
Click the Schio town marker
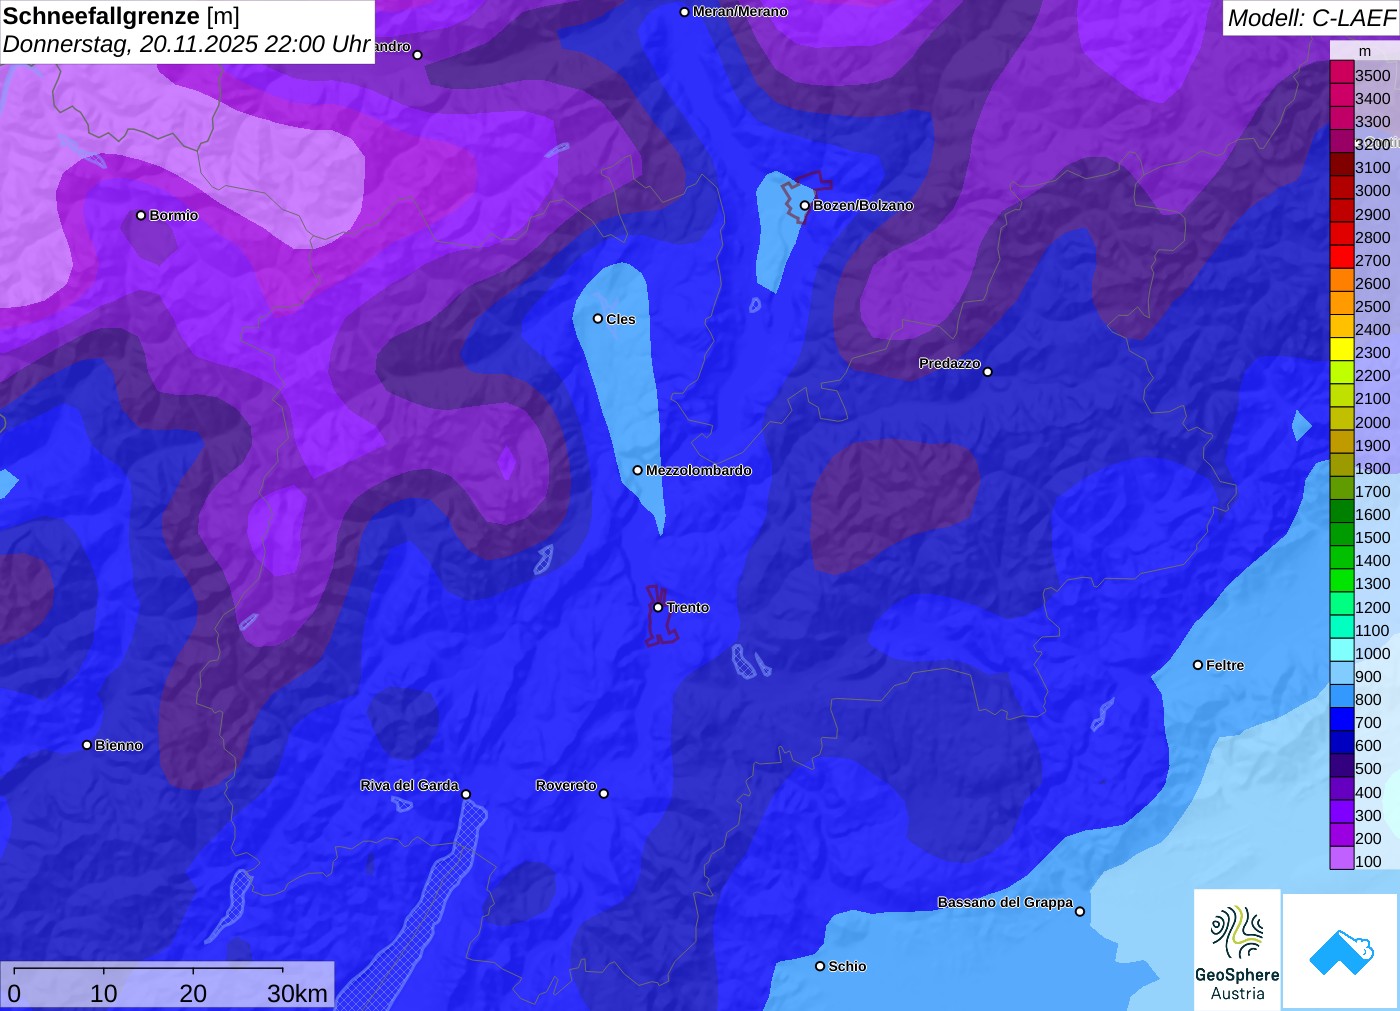820,966
